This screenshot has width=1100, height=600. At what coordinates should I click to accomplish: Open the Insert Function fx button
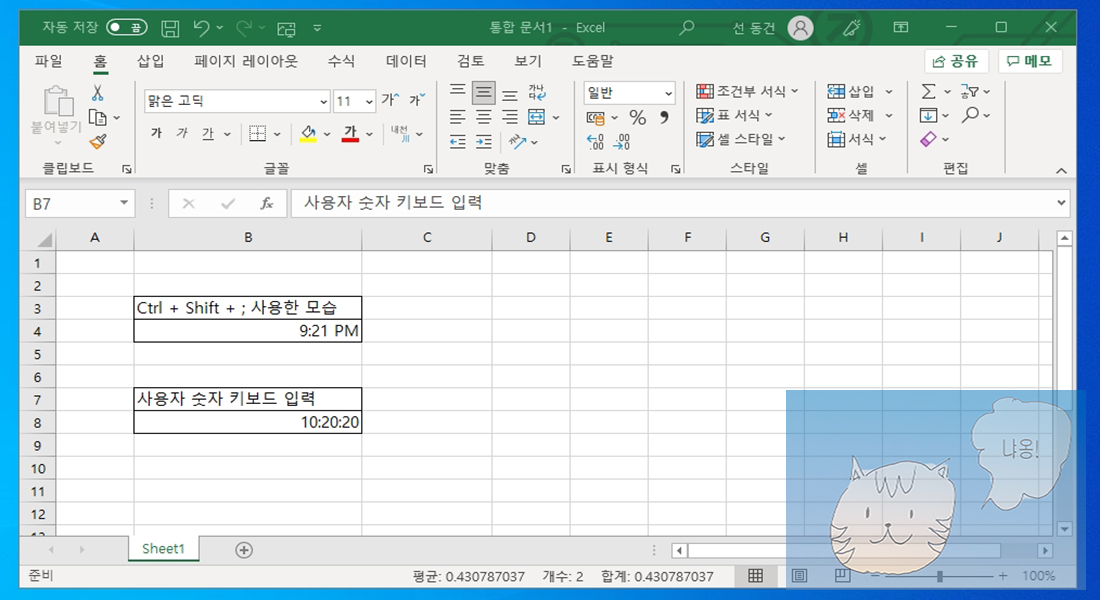pos(267,204)
